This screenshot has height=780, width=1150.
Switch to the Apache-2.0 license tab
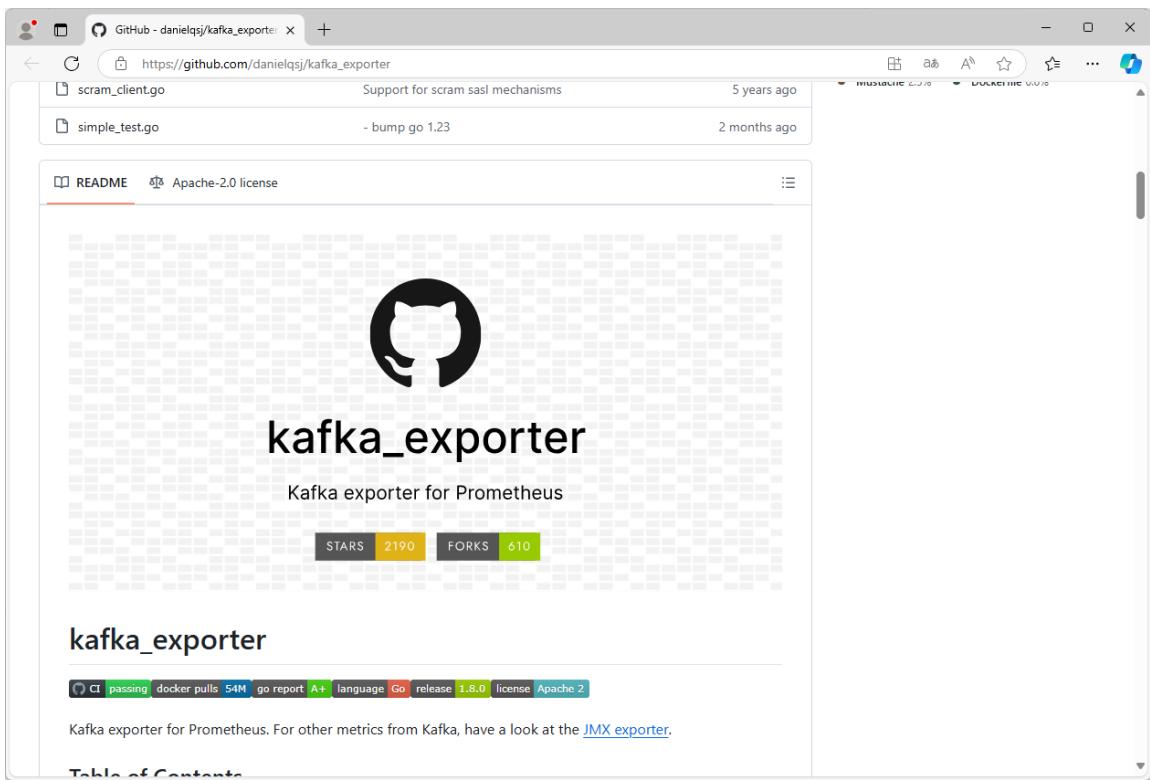pos(213,183)
